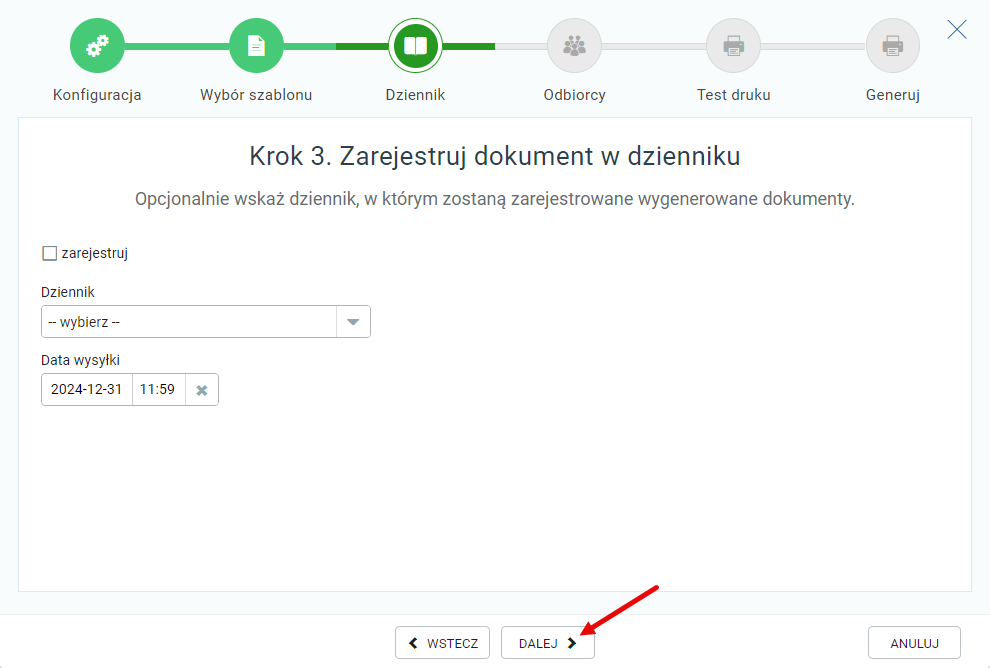990x668 pixels.
Task: Click the Wybór szablonu document step icon
Action: coord(256,46)
